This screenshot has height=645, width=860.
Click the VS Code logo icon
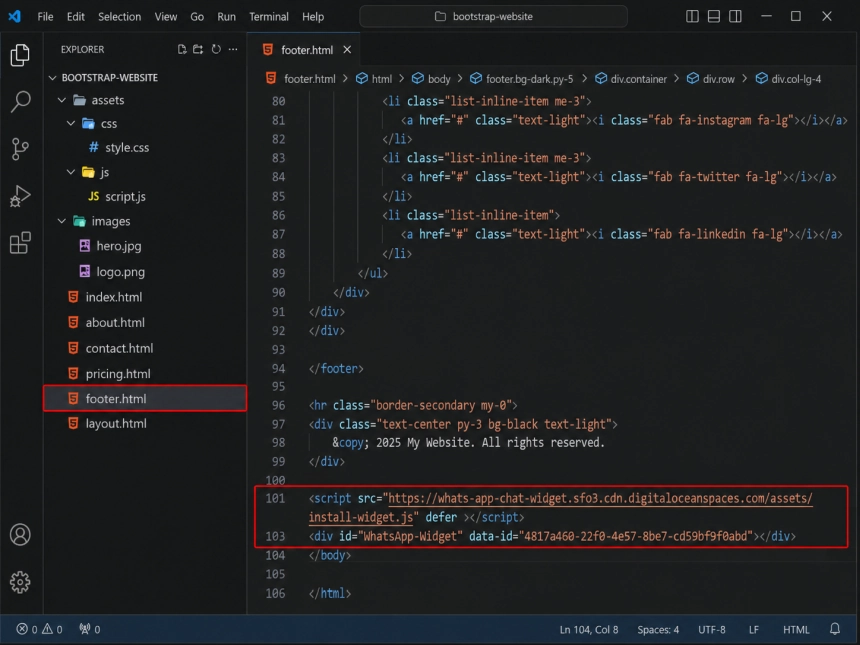coord(15,16)
